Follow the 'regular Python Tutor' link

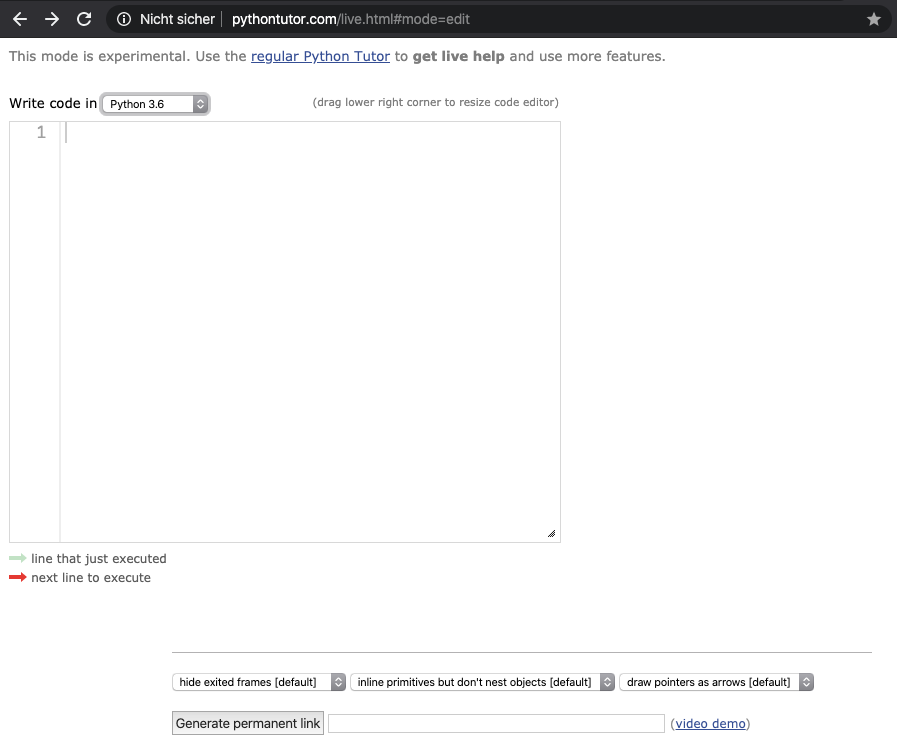[320, 56]
